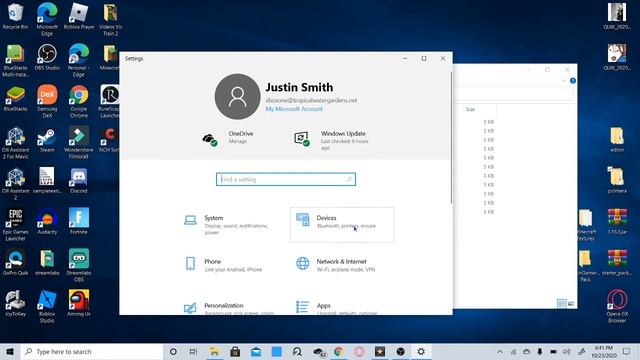
Task: Select the Google Chrome desktop shortcut
Action: [x=79, y=101]
